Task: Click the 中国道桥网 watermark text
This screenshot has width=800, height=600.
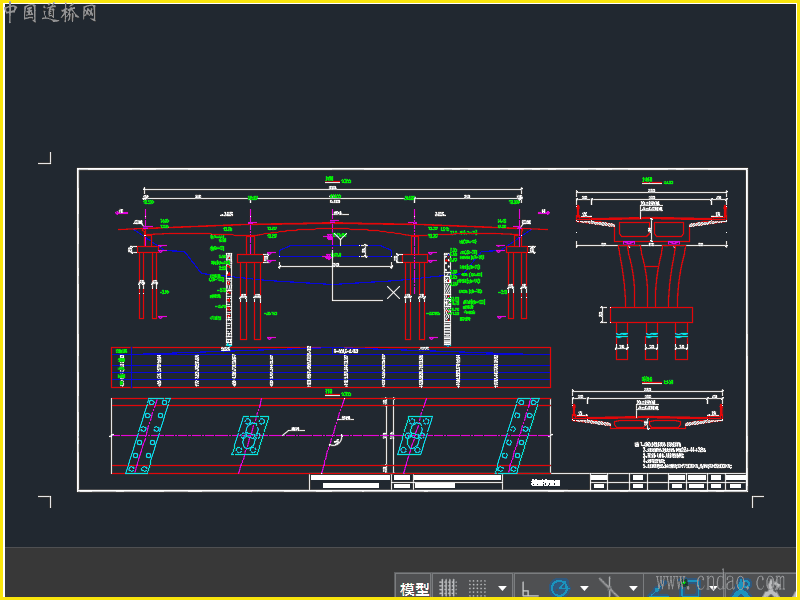Action: click(50, 13)
